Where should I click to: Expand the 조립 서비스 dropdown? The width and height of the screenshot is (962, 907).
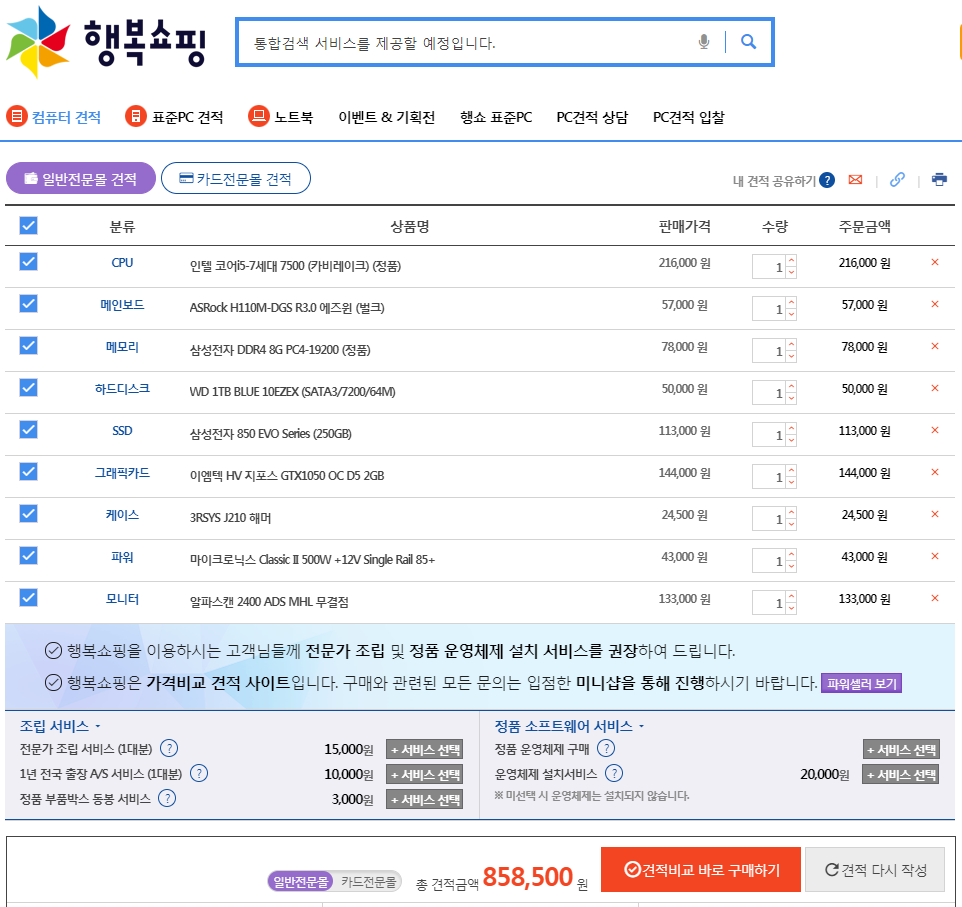click(60, 727)
